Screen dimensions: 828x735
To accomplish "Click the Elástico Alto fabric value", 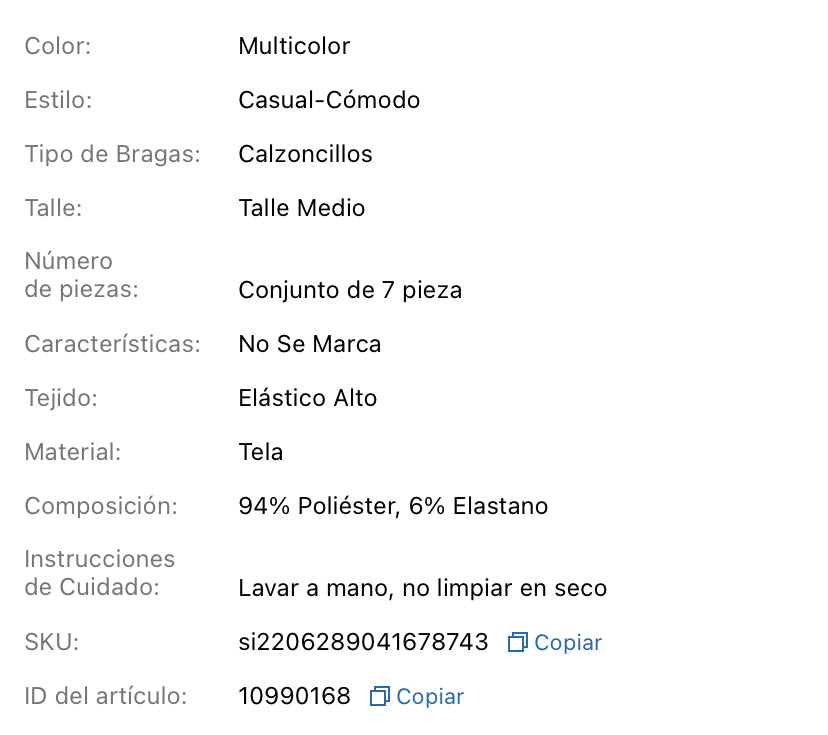I will click(x=307, y=398).
